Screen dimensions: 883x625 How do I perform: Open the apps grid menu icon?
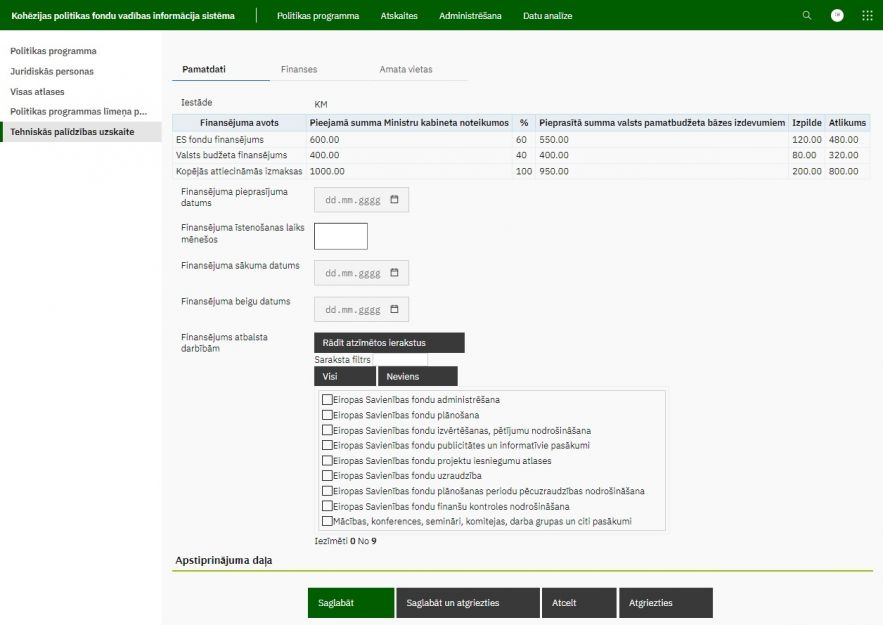tap(867, 16)
